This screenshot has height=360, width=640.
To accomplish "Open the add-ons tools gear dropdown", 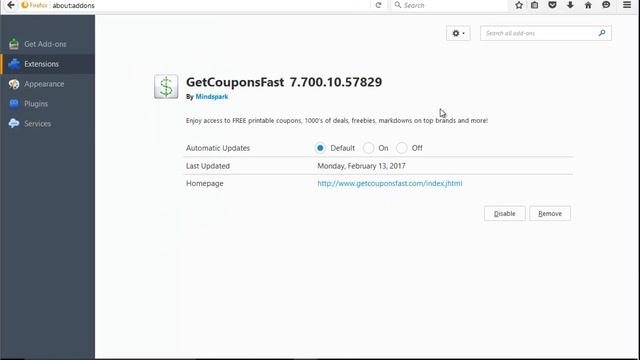I will (x=458, y=33).
